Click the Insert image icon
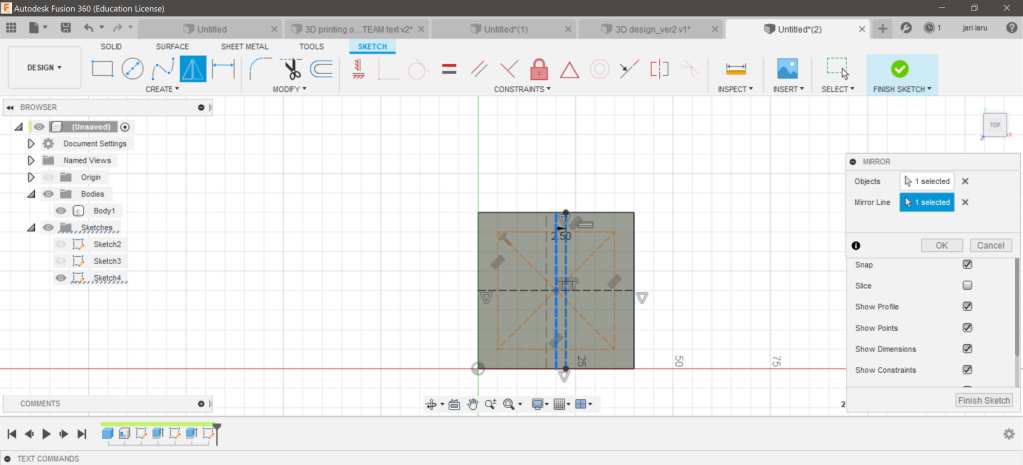 coord(787,68)
